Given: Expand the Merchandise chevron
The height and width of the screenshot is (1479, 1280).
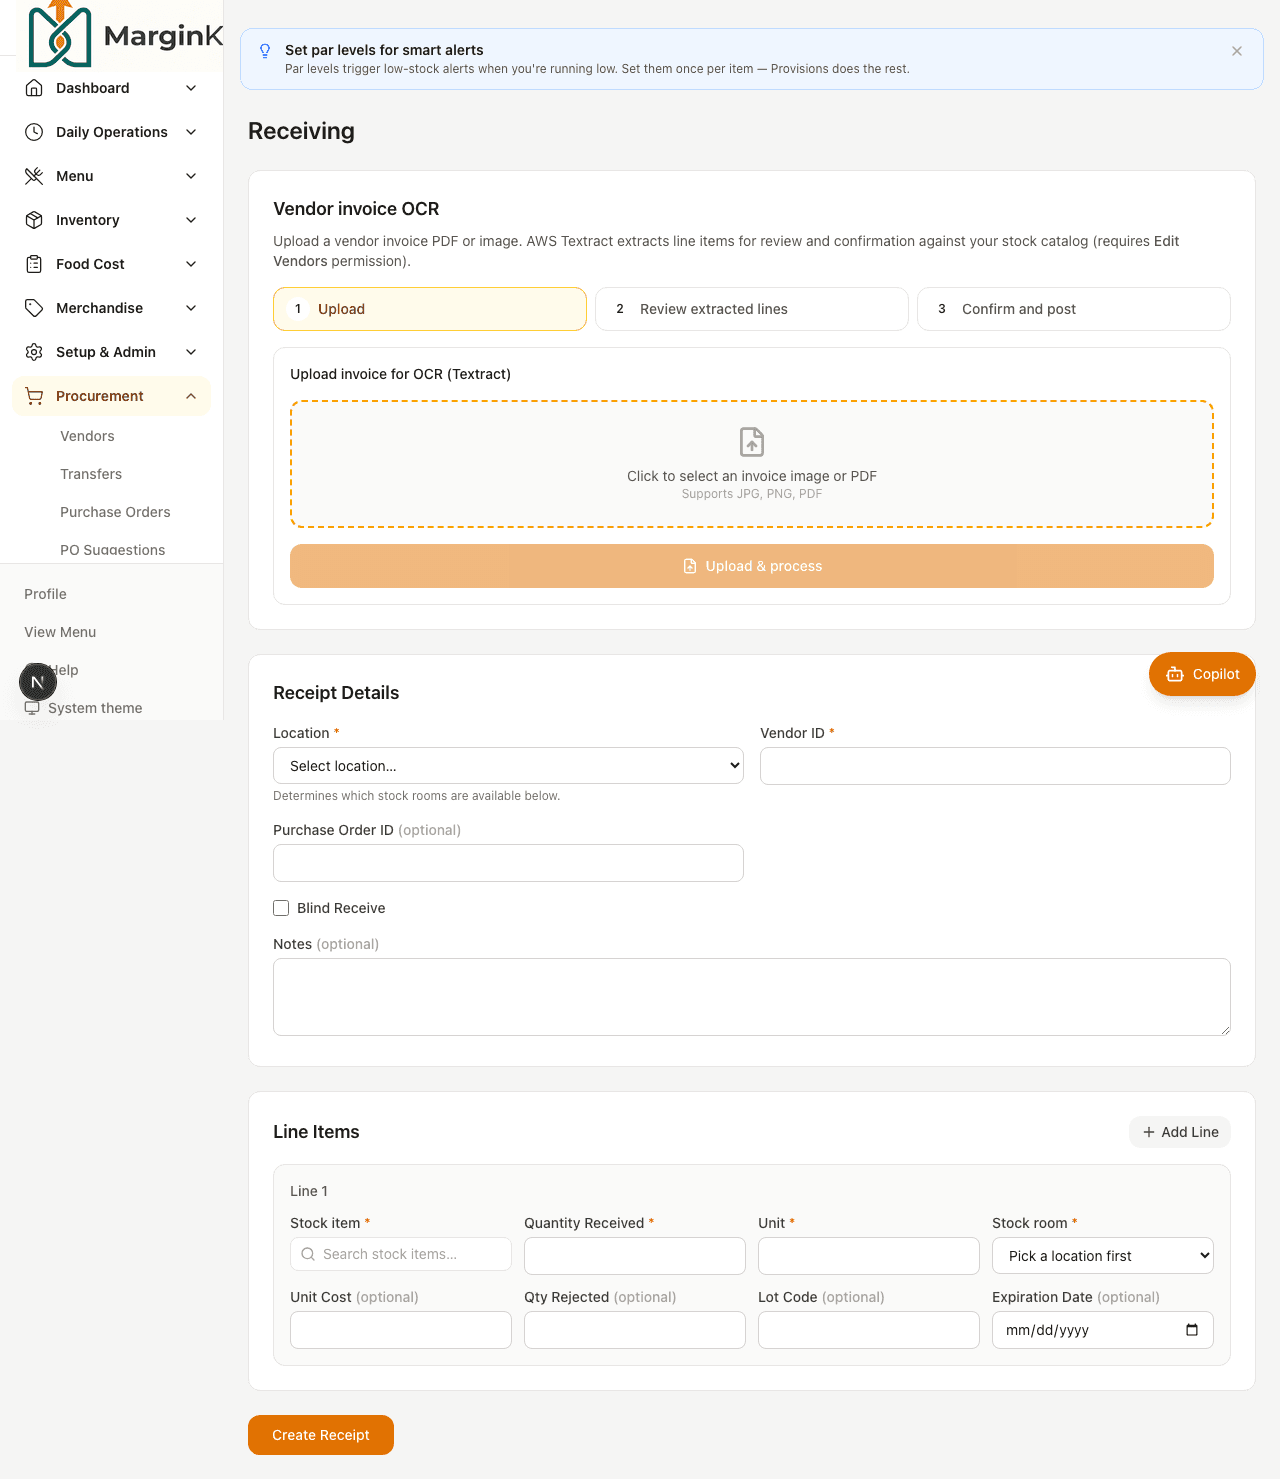Looking at the screenshot, I should tap(191, 308).
